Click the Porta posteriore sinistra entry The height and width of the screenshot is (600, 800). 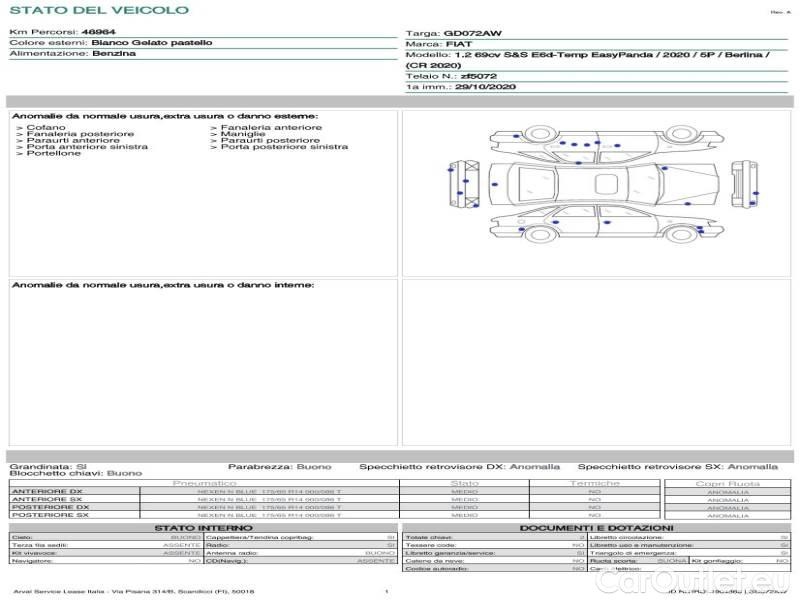[284, 147]
